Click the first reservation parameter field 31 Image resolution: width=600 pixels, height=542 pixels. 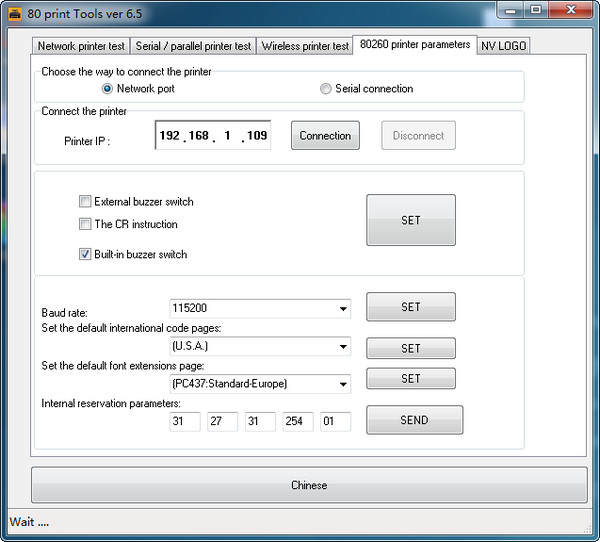pos(185,422)
